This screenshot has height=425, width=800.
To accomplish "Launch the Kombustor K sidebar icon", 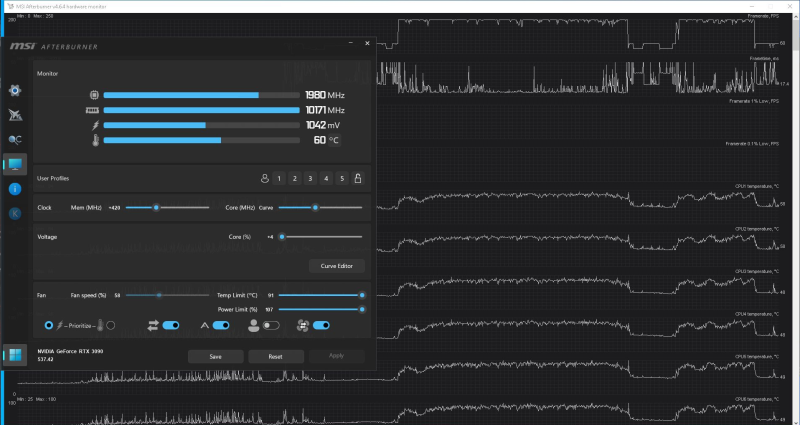I will tap(15, 213).
